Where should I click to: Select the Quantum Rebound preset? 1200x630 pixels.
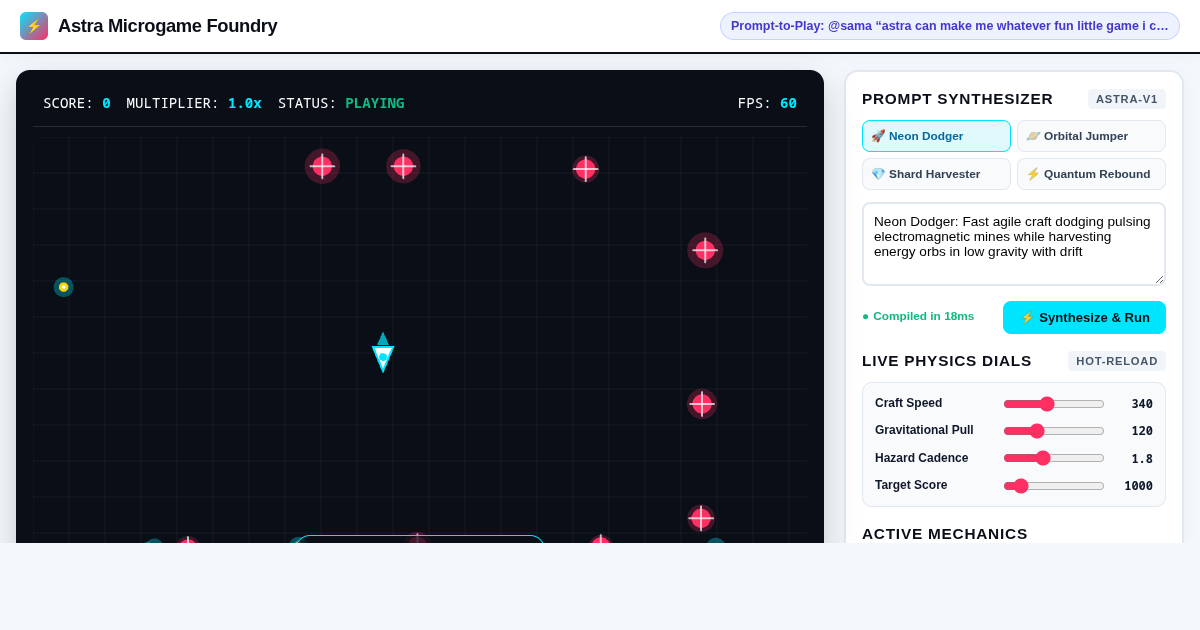(x=1091, y=174)
